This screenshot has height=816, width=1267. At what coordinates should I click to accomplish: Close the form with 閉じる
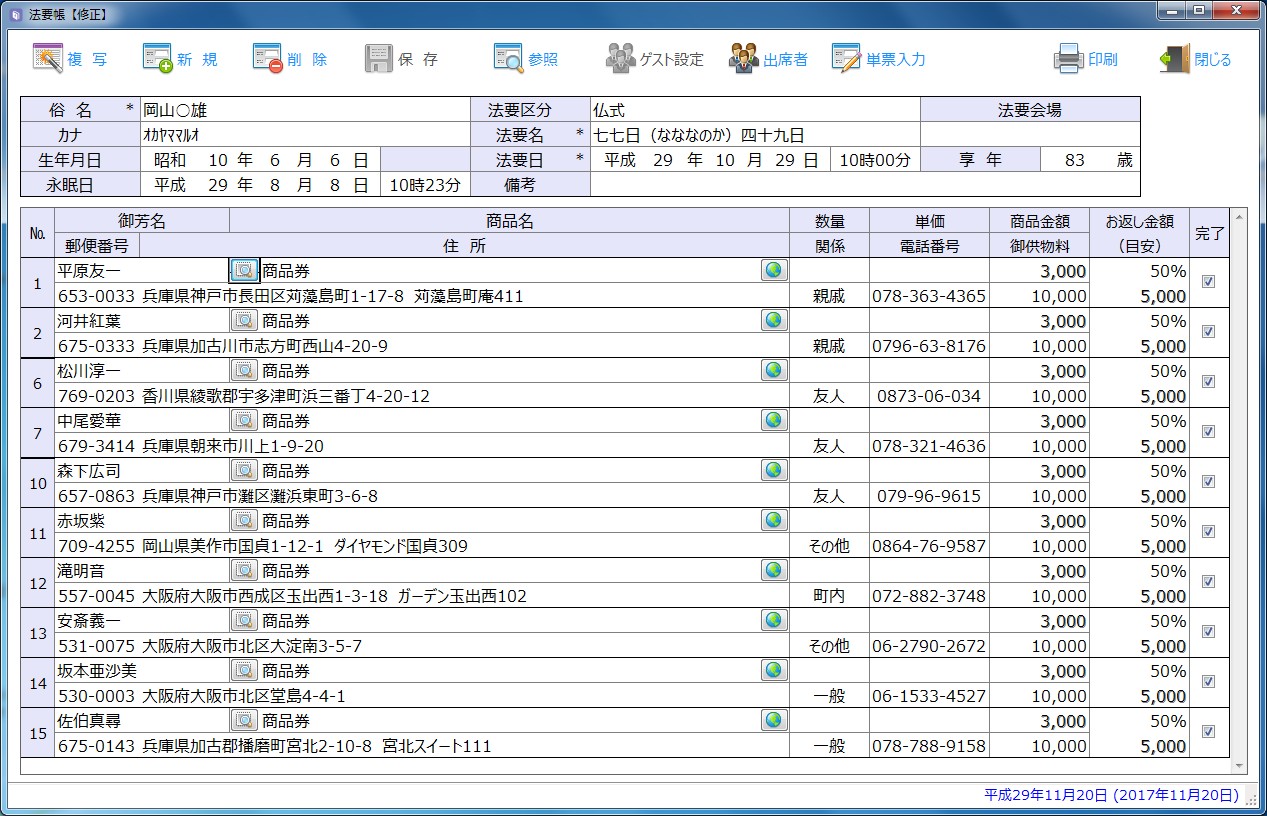pyautogui.click(x=1175, y=59)
